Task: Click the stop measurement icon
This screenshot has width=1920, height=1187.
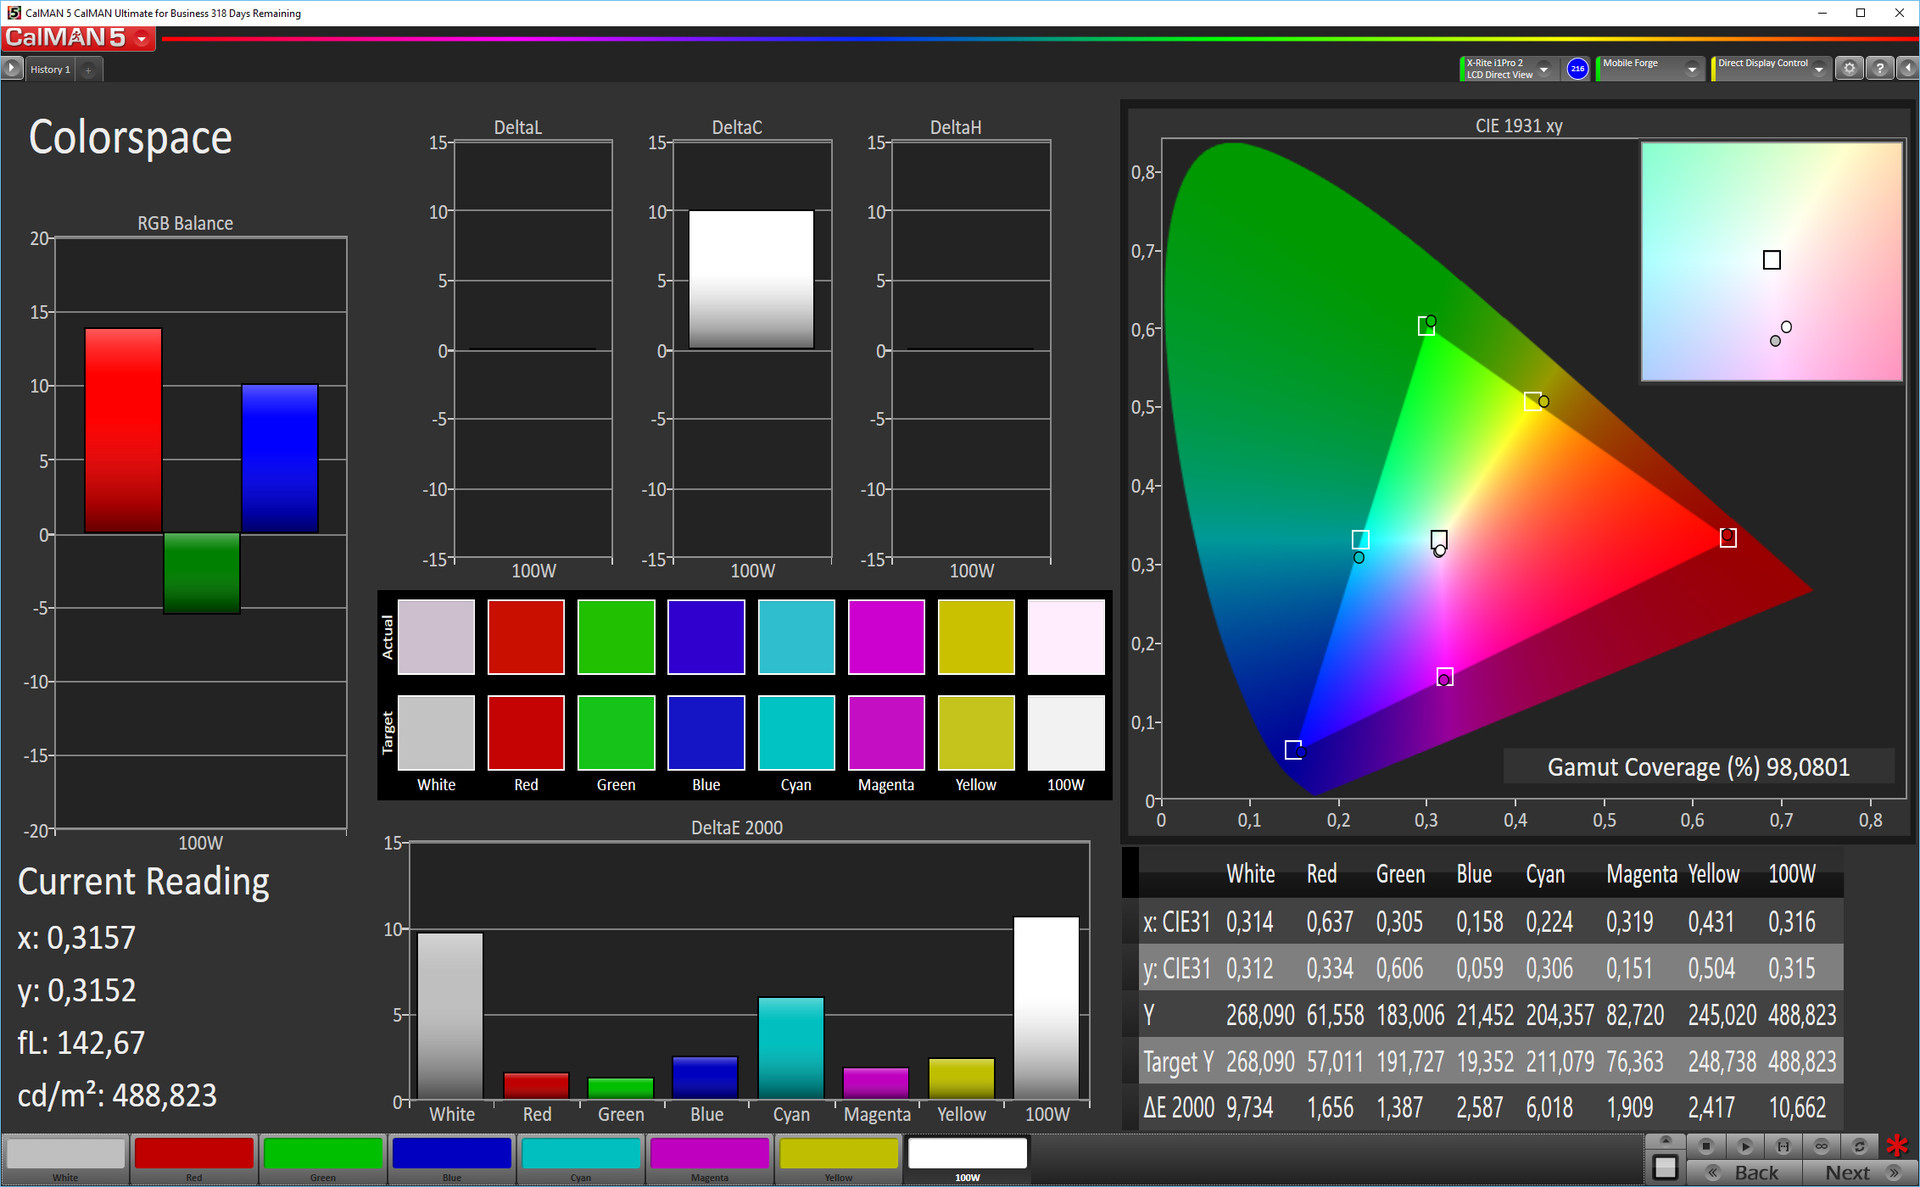Action: [x=1706, y=1146]
